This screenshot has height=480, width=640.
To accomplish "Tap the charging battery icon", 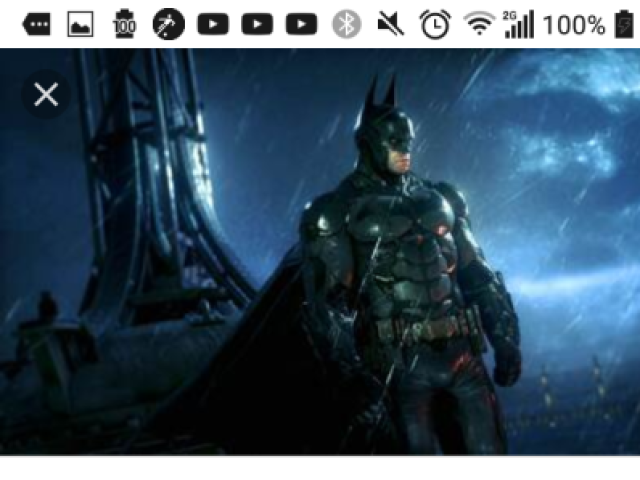I will click(x=624, y=24).
